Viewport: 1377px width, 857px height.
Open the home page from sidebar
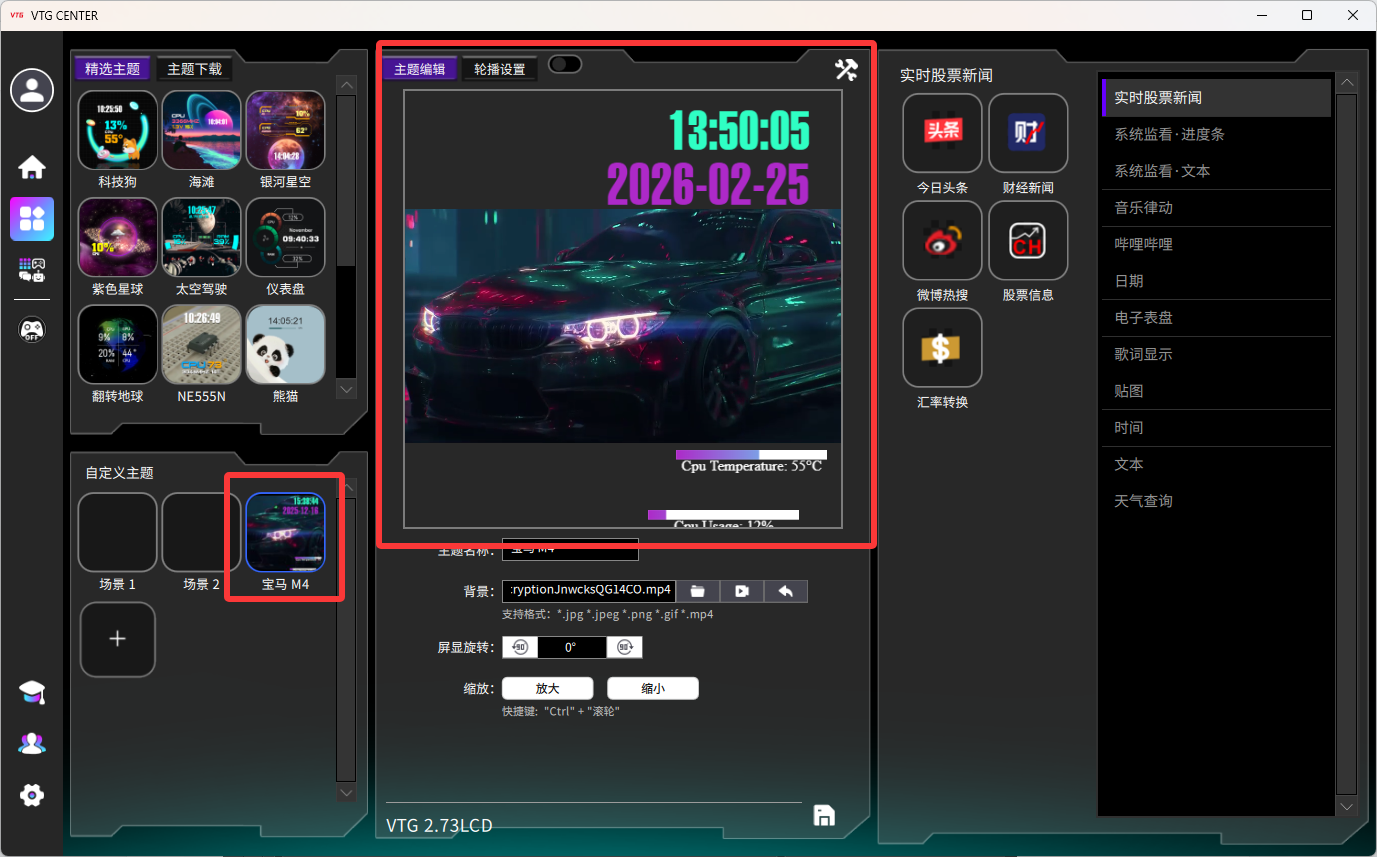point(32,167)
